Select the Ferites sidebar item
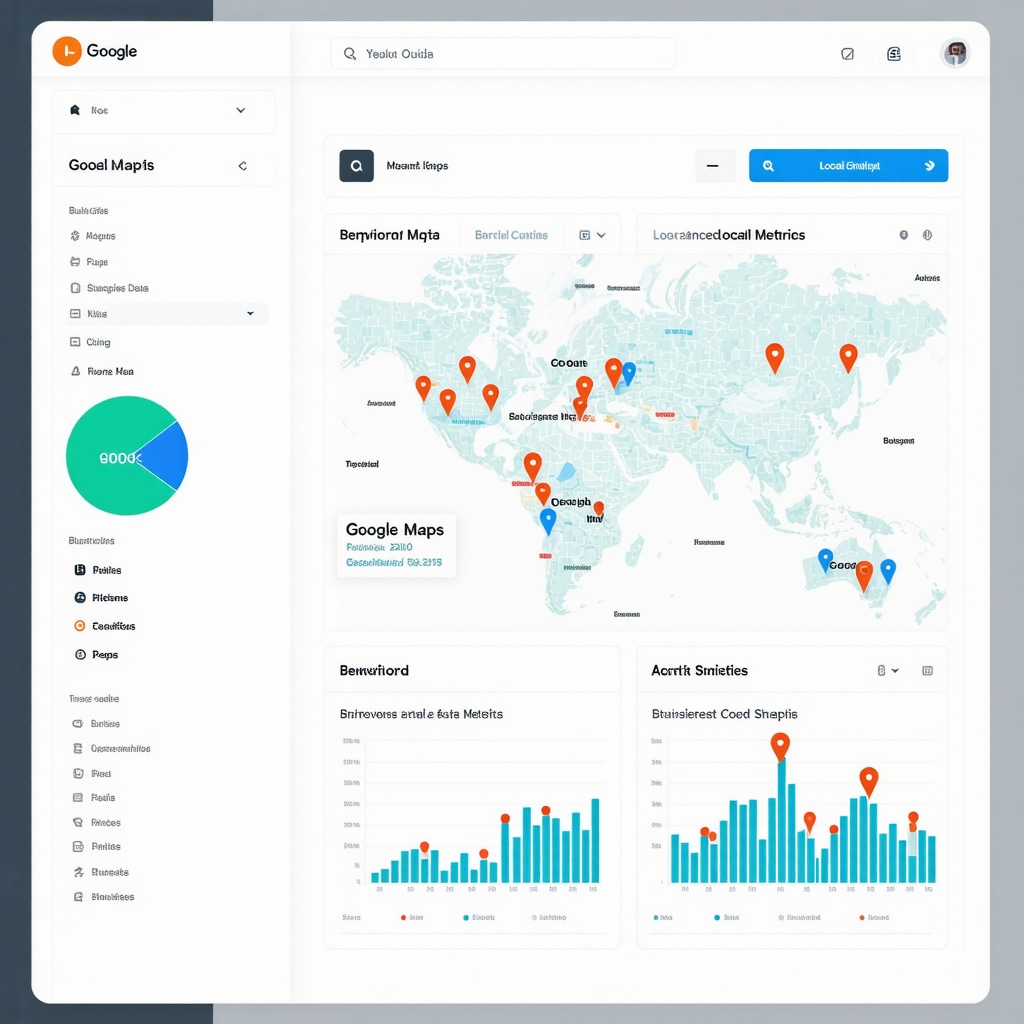Viewport: 1024px width, 1024px height. point(105,846)
